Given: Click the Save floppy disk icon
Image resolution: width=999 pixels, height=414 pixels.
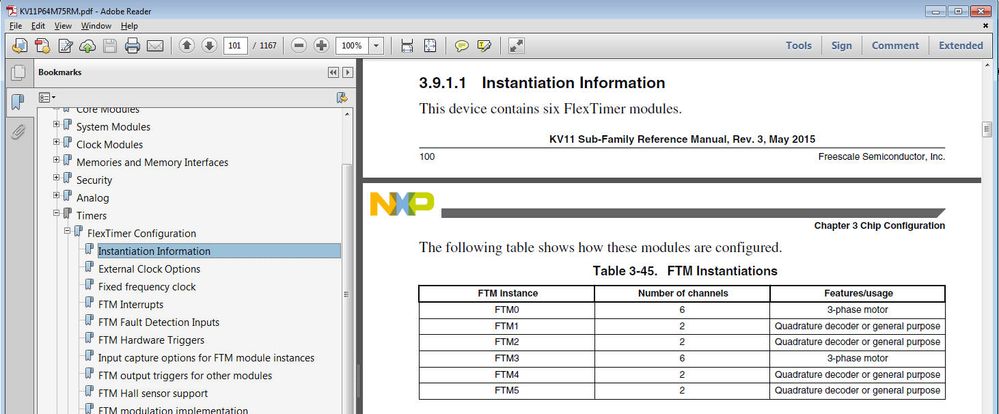Looking at the screenshot, I should (110, 45).
